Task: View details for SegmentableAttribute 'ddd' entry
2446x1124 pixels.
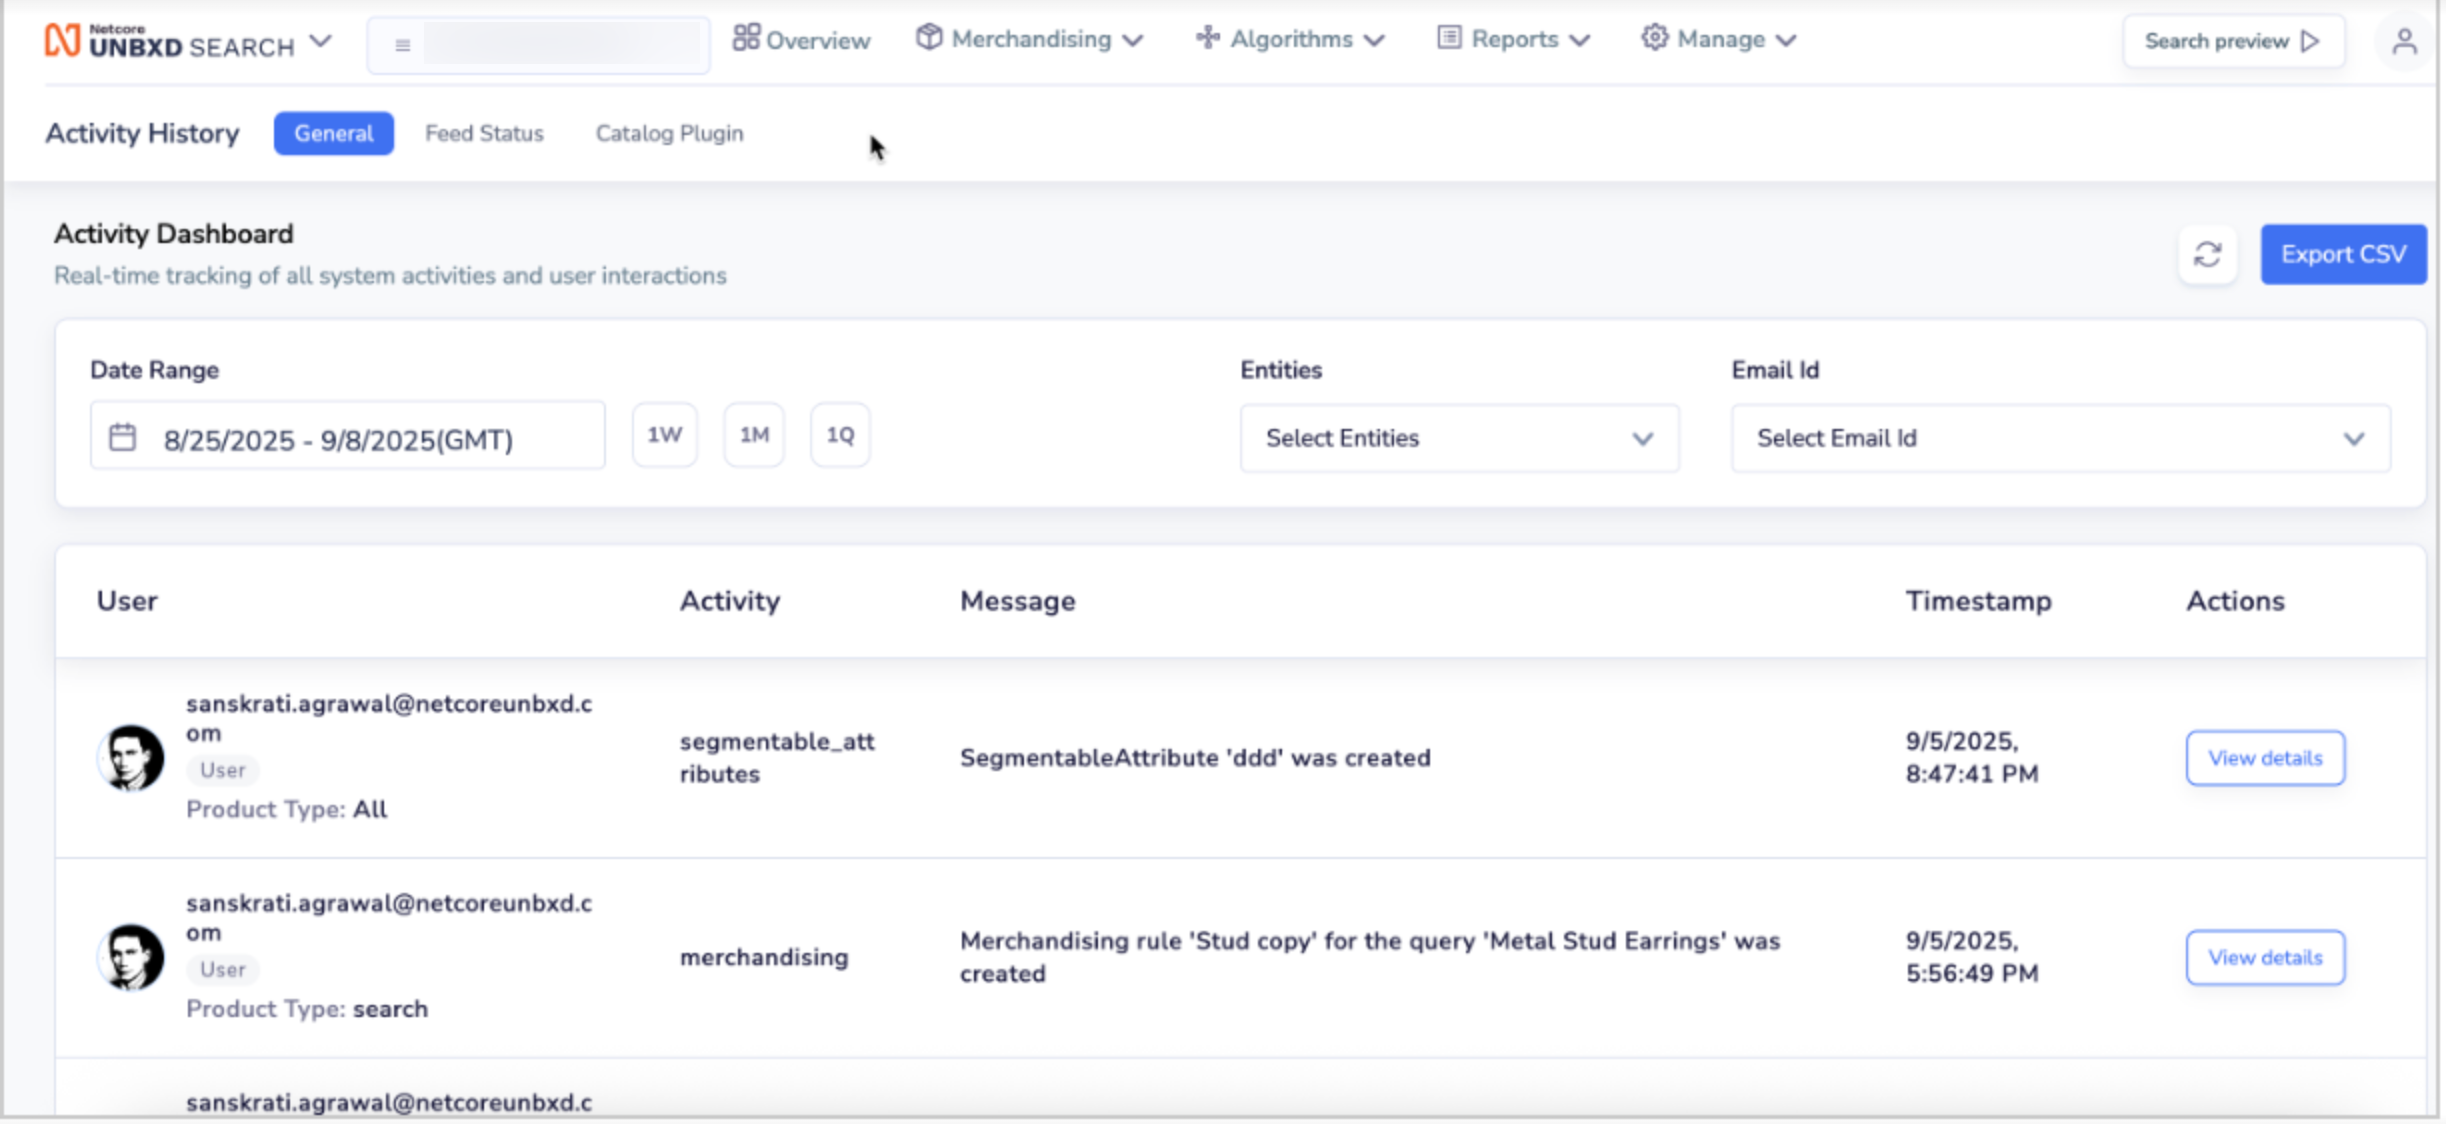Action: click(x=2265, y=758)
